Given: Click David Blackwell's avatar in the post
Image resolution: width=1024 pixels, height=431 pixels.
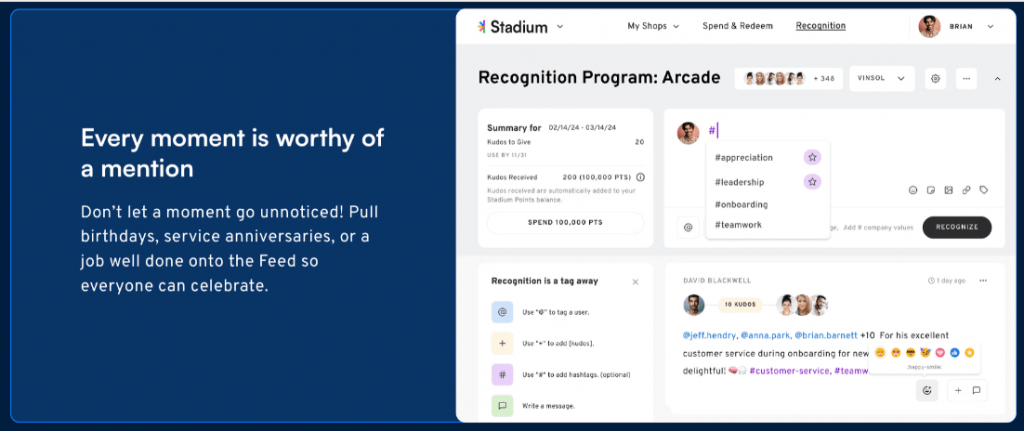Looking at the screenshot, I should (694, 305).
